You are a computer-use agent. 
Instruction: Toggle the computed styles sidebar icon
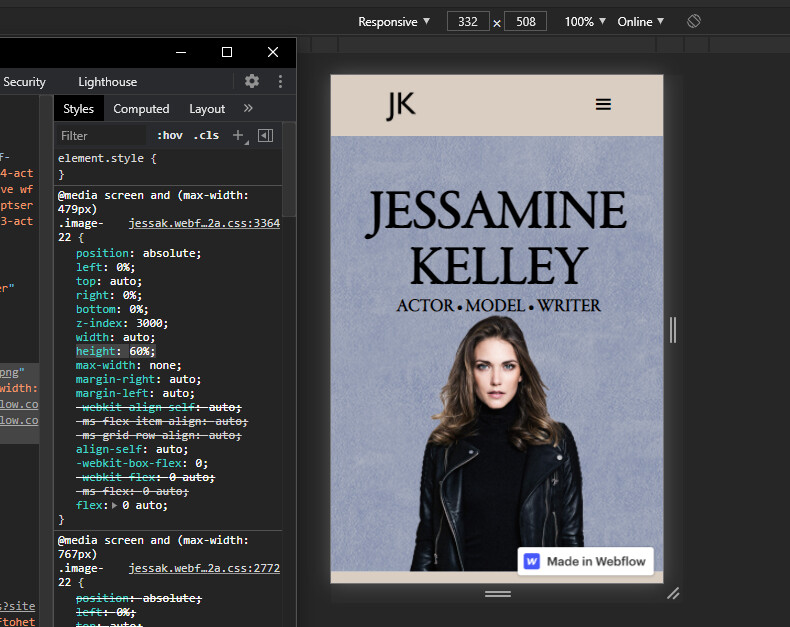point(265,135)
